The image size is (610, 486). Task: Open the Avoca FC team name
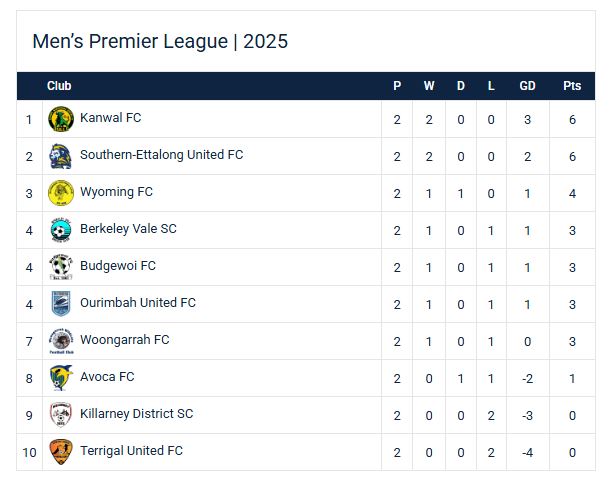(107, 377)
